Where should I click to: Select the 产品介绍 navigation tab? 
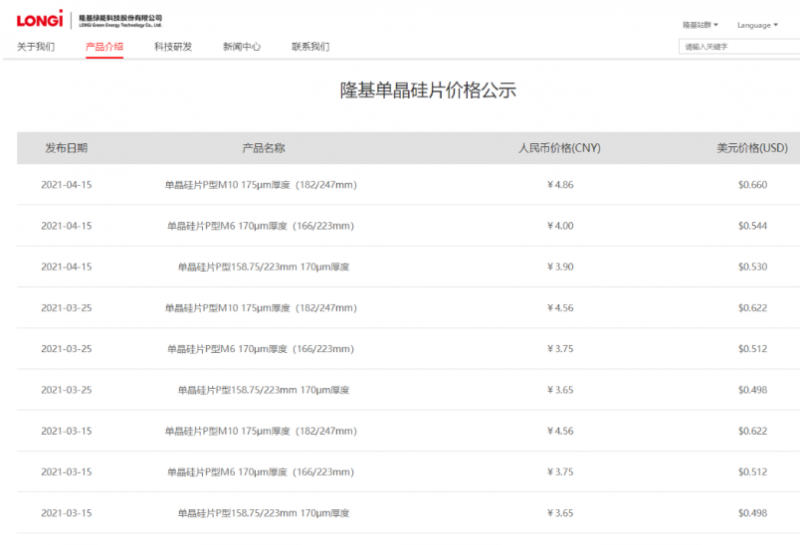(104, 47)
